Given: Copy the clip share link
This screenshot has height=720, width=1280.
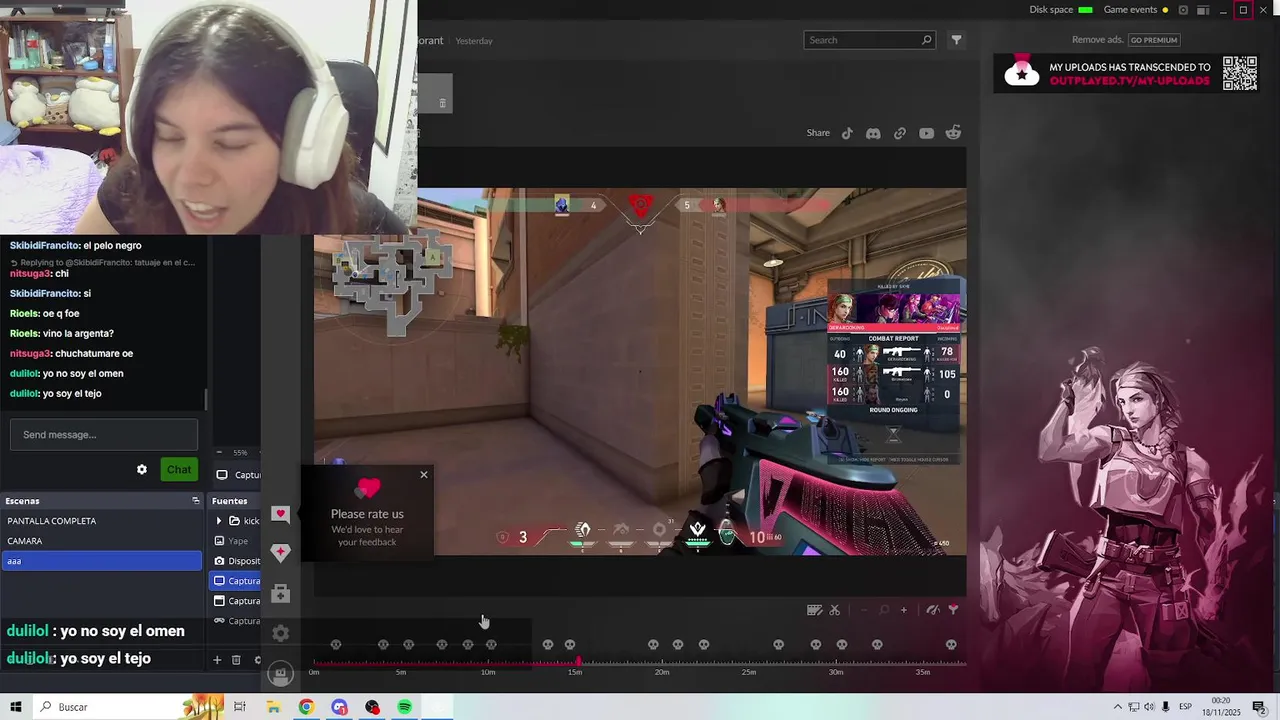Looking at the screenshot, I should pyautogui.click(x=900, y=133).
